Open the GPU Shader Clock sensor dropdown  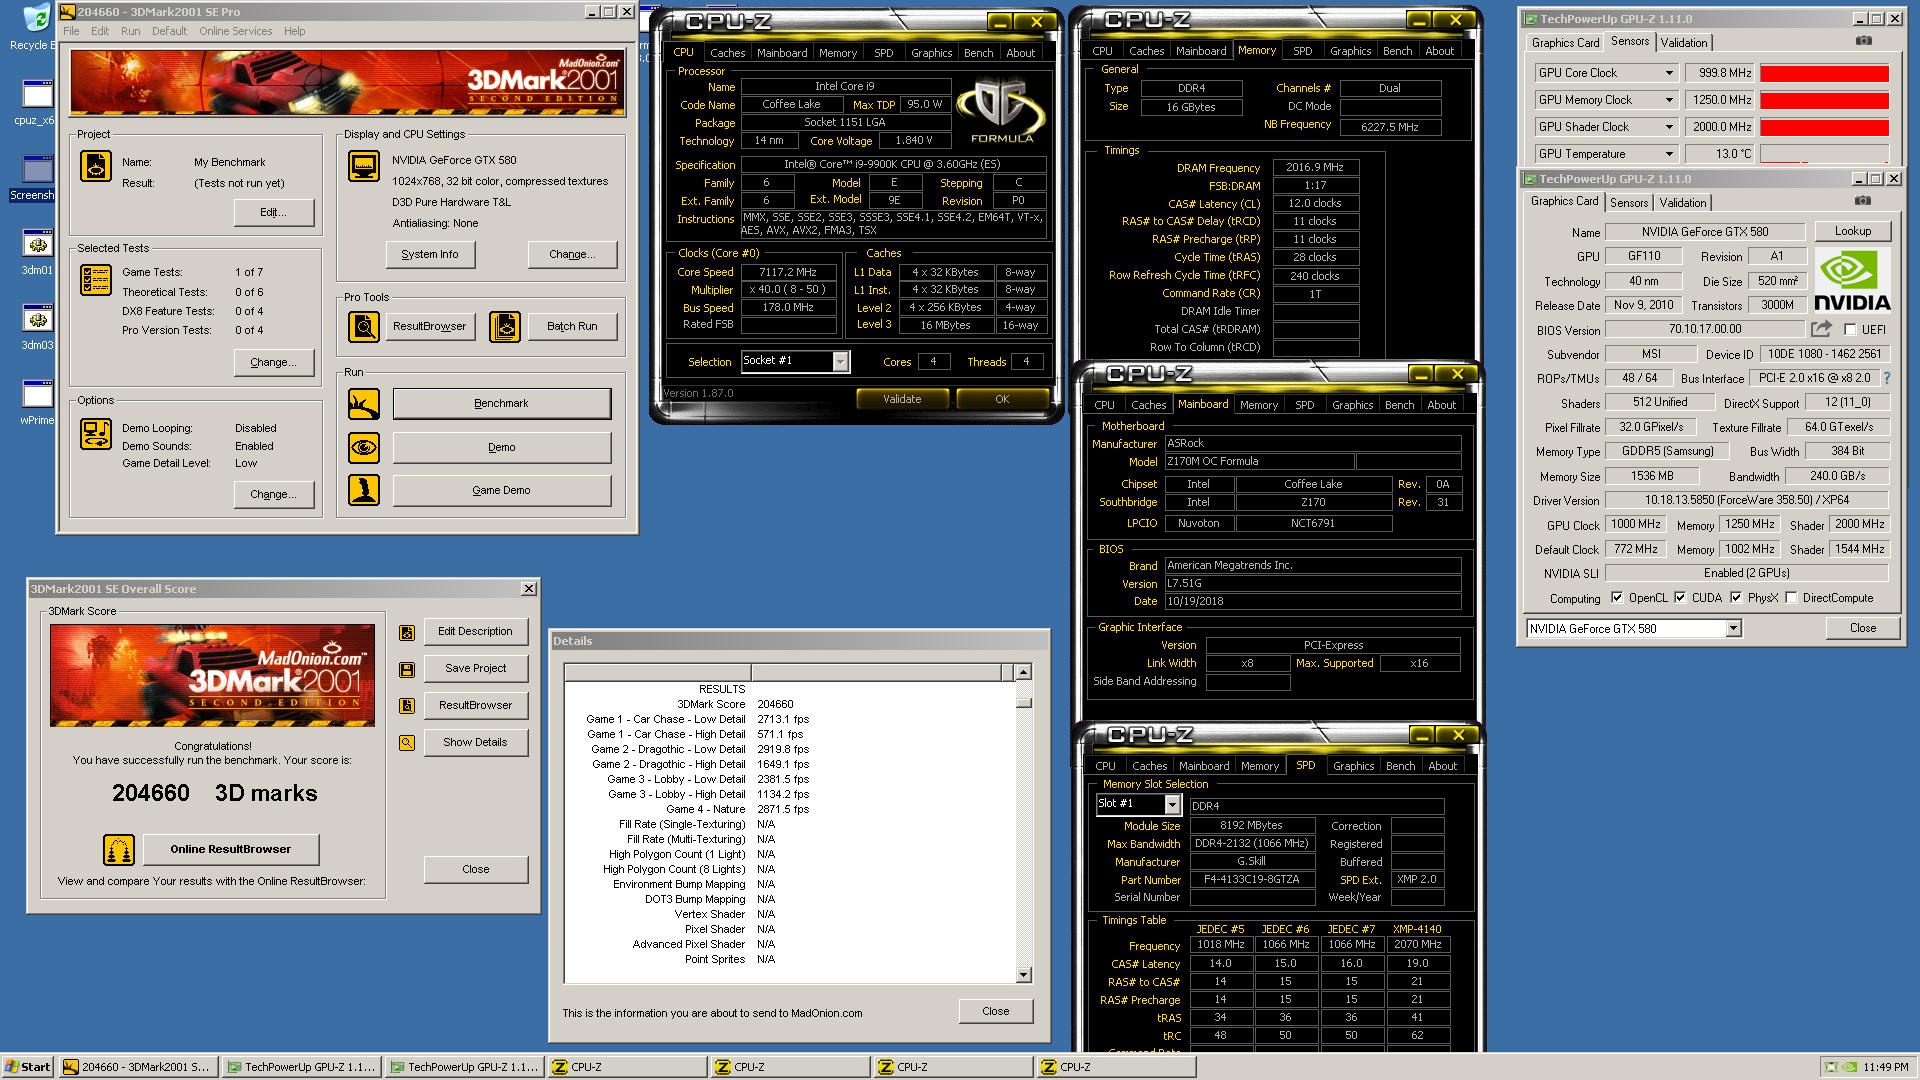point(1668,127)
